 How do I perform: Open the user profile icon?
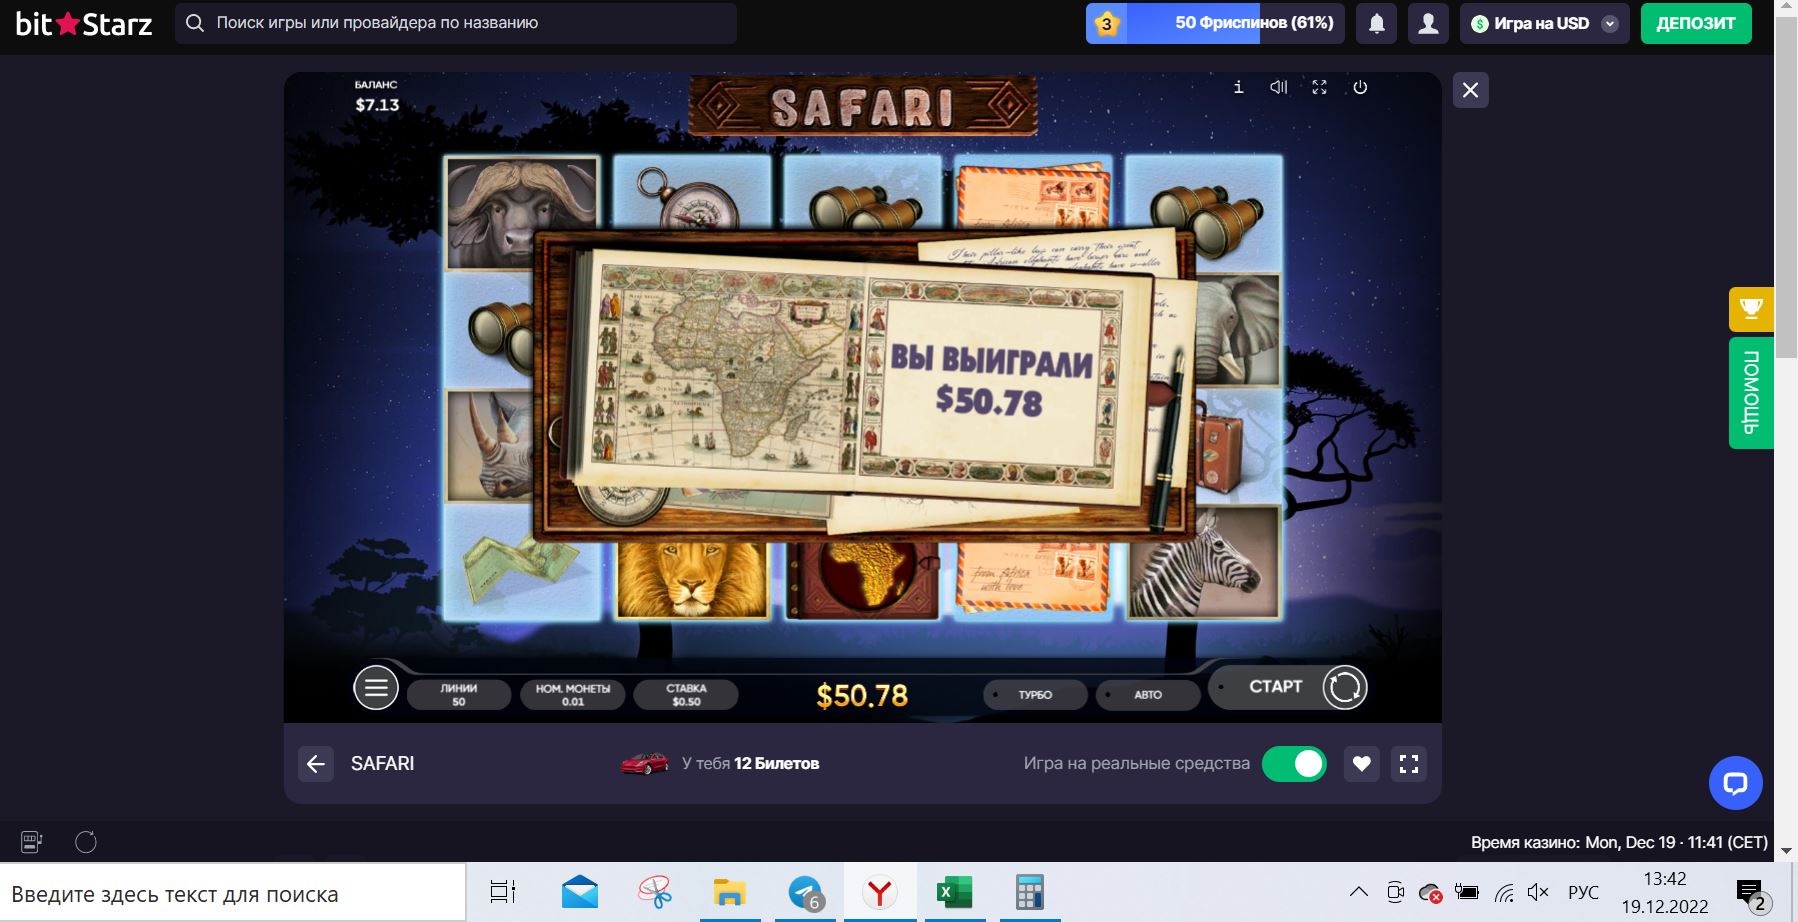tap(1429, 24)
